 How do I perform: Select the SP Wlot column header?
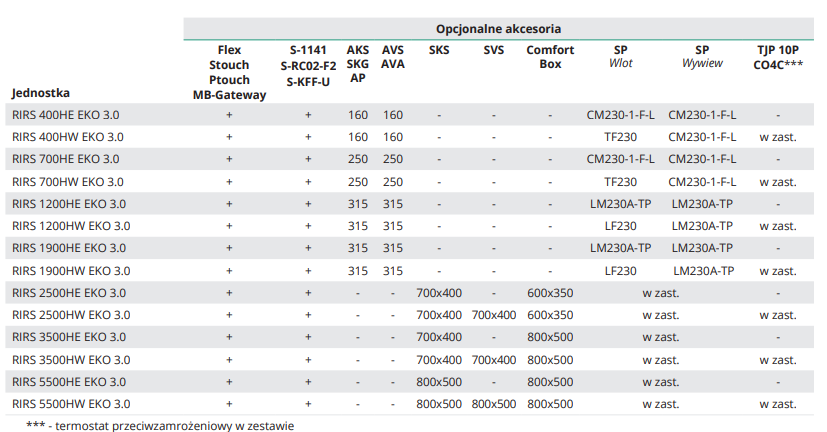(621, 56)
